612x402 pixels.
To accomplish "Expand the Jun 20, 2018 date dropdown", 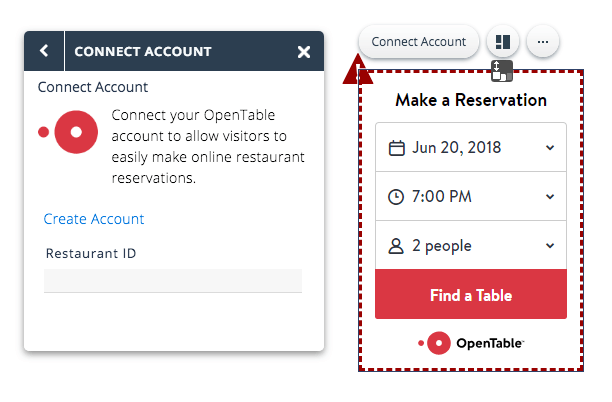I will tap(550, 148).
